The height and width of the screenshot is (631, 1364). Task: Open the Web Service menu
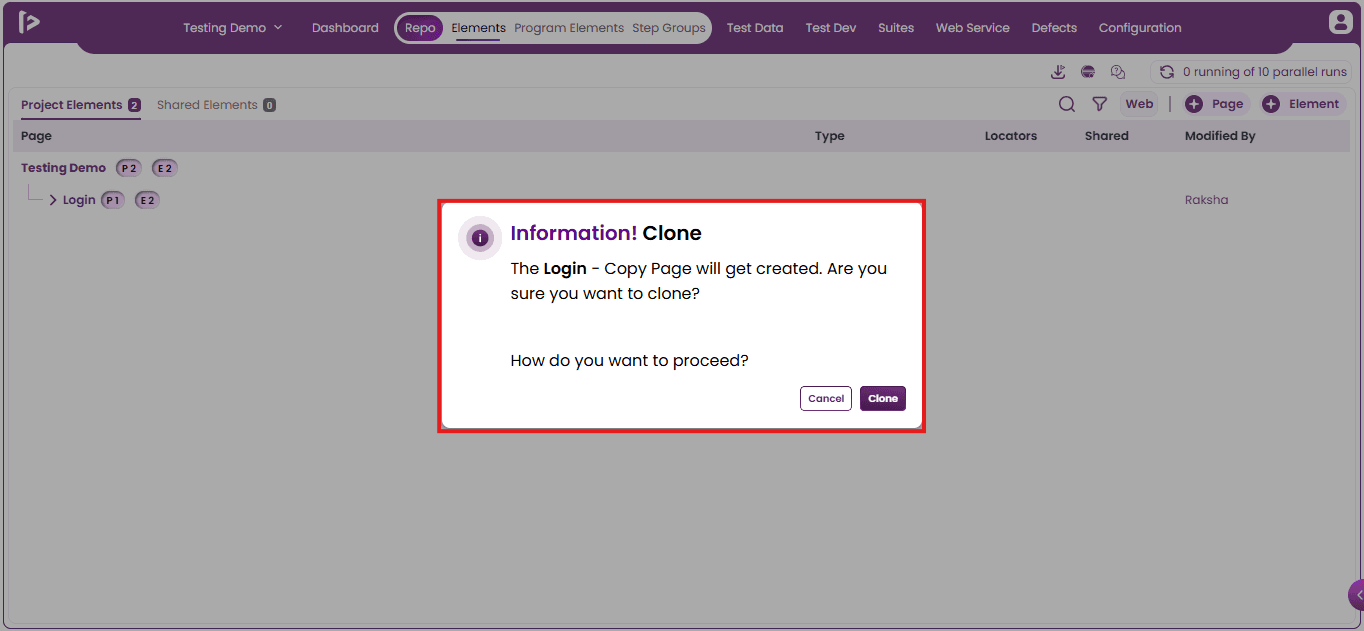pyautogui.click(x=973, y=28)
